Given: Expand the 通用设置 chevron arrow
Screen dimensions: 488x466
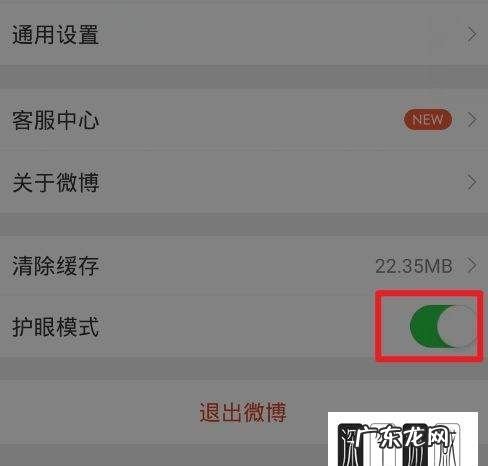Looking at the screenshot, I should (471, 34).
